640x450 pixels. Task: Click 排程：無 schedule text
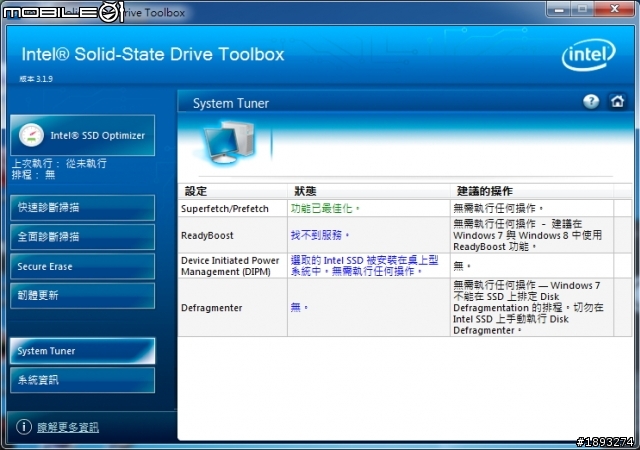click(x=33, y=175)
